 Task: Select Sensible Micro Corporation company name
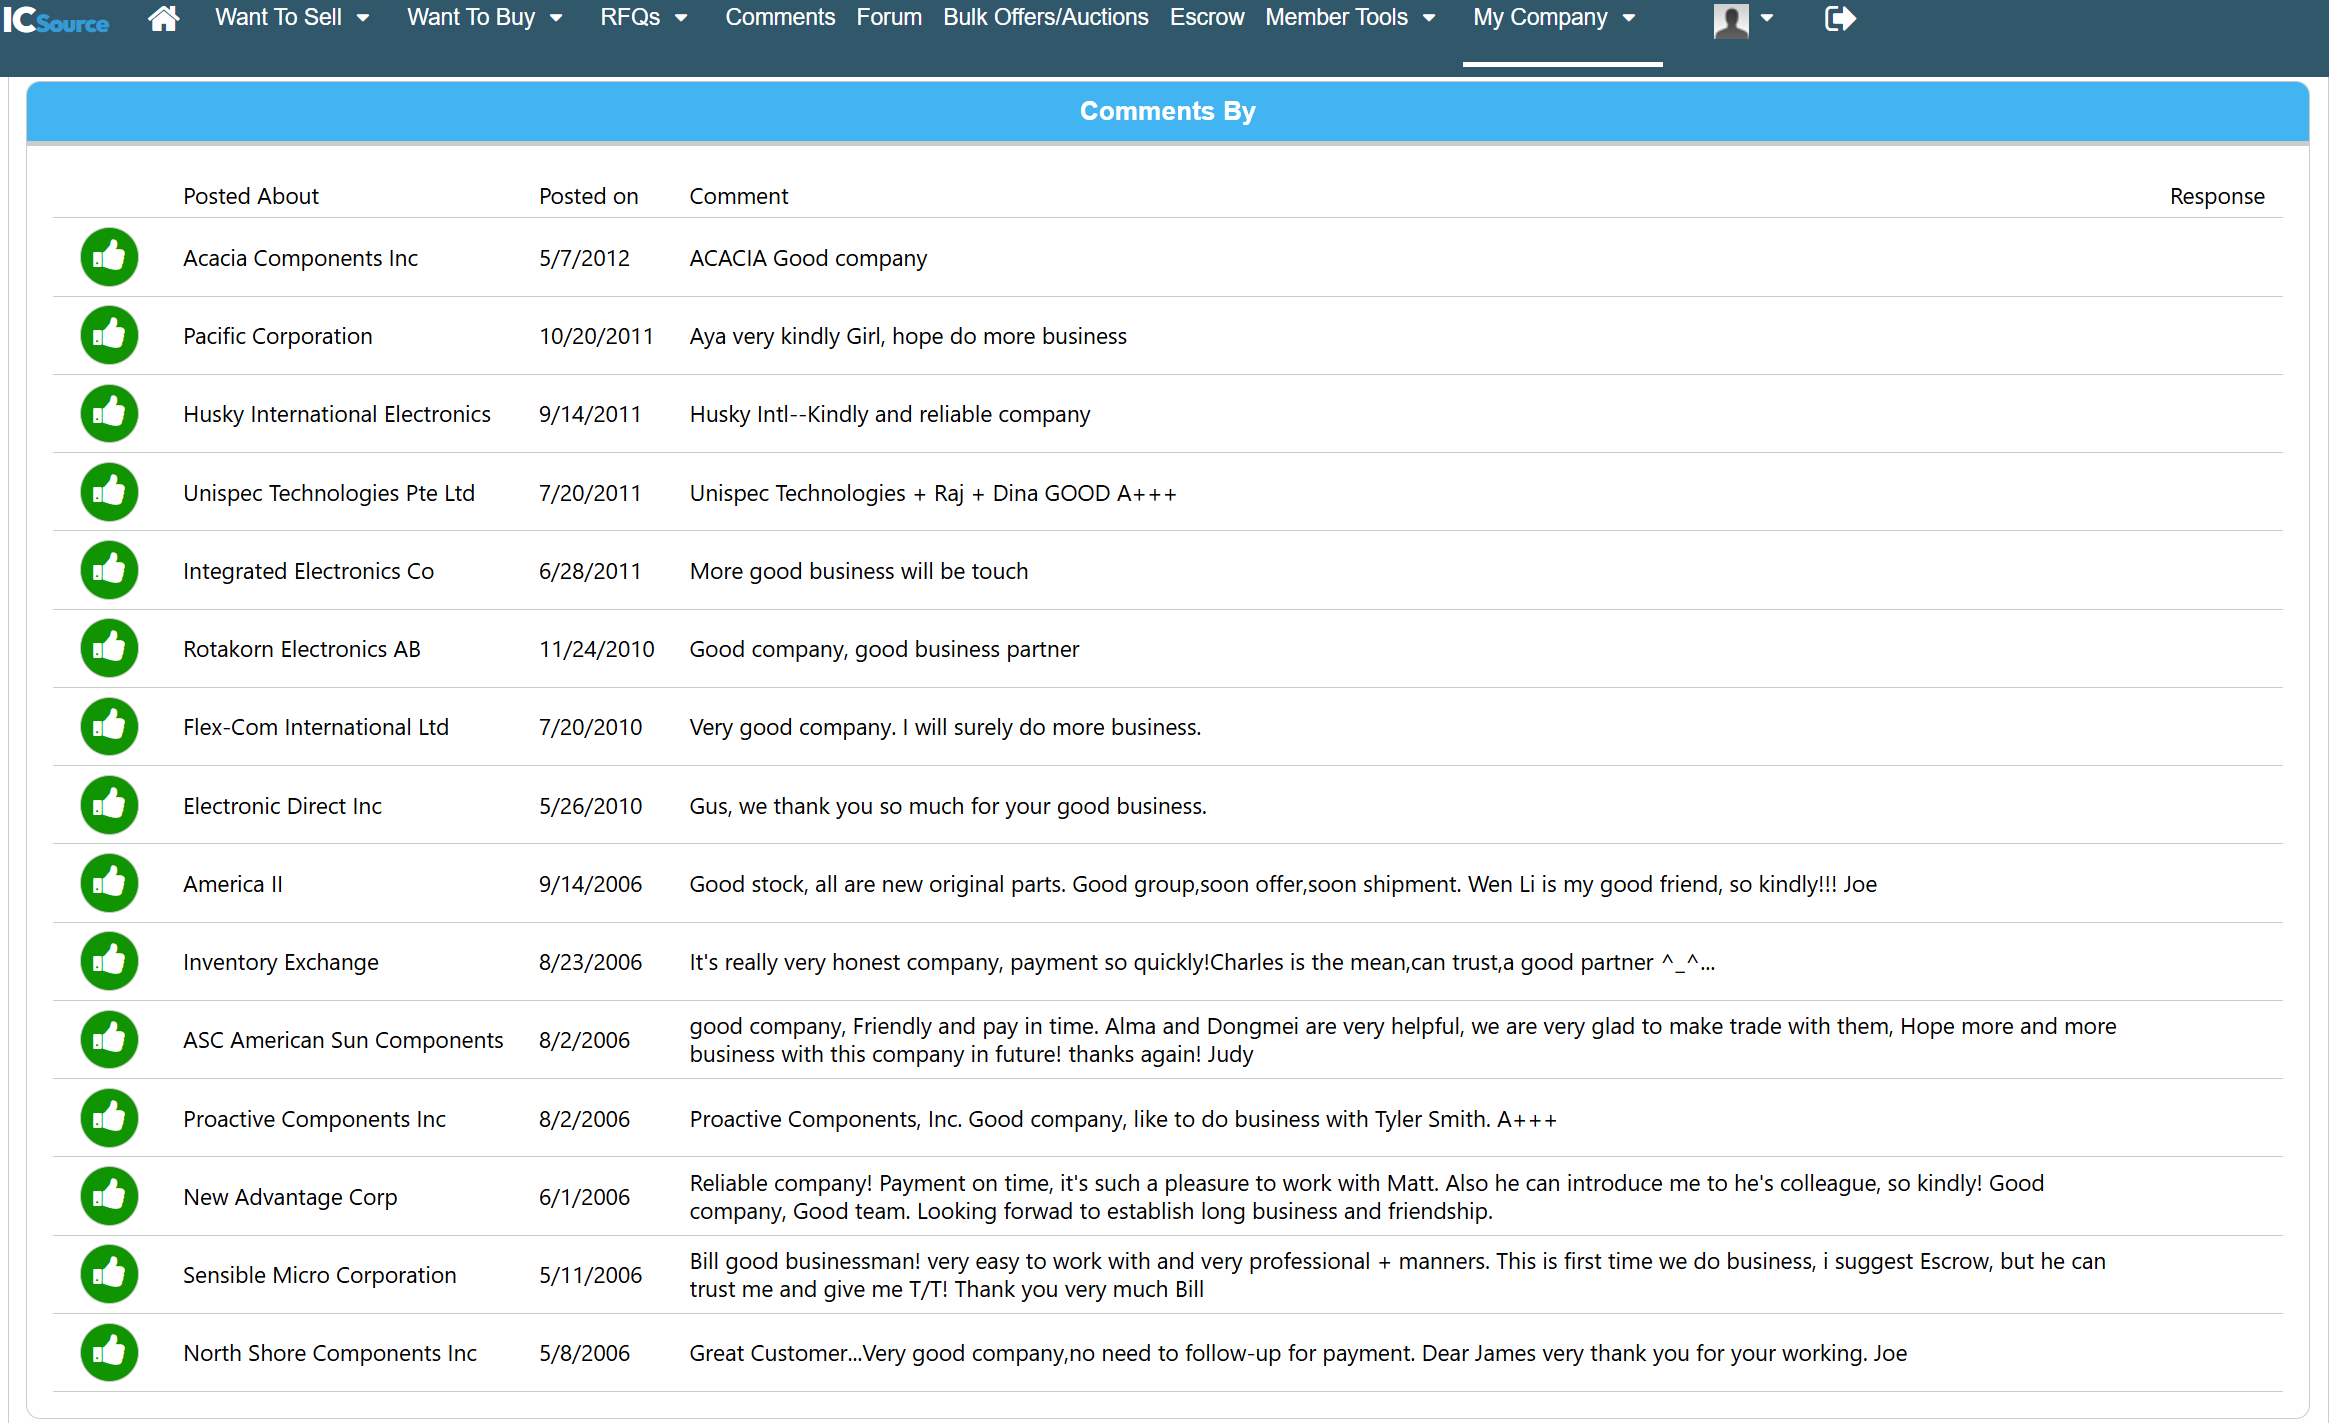(x=320, y=1275)
